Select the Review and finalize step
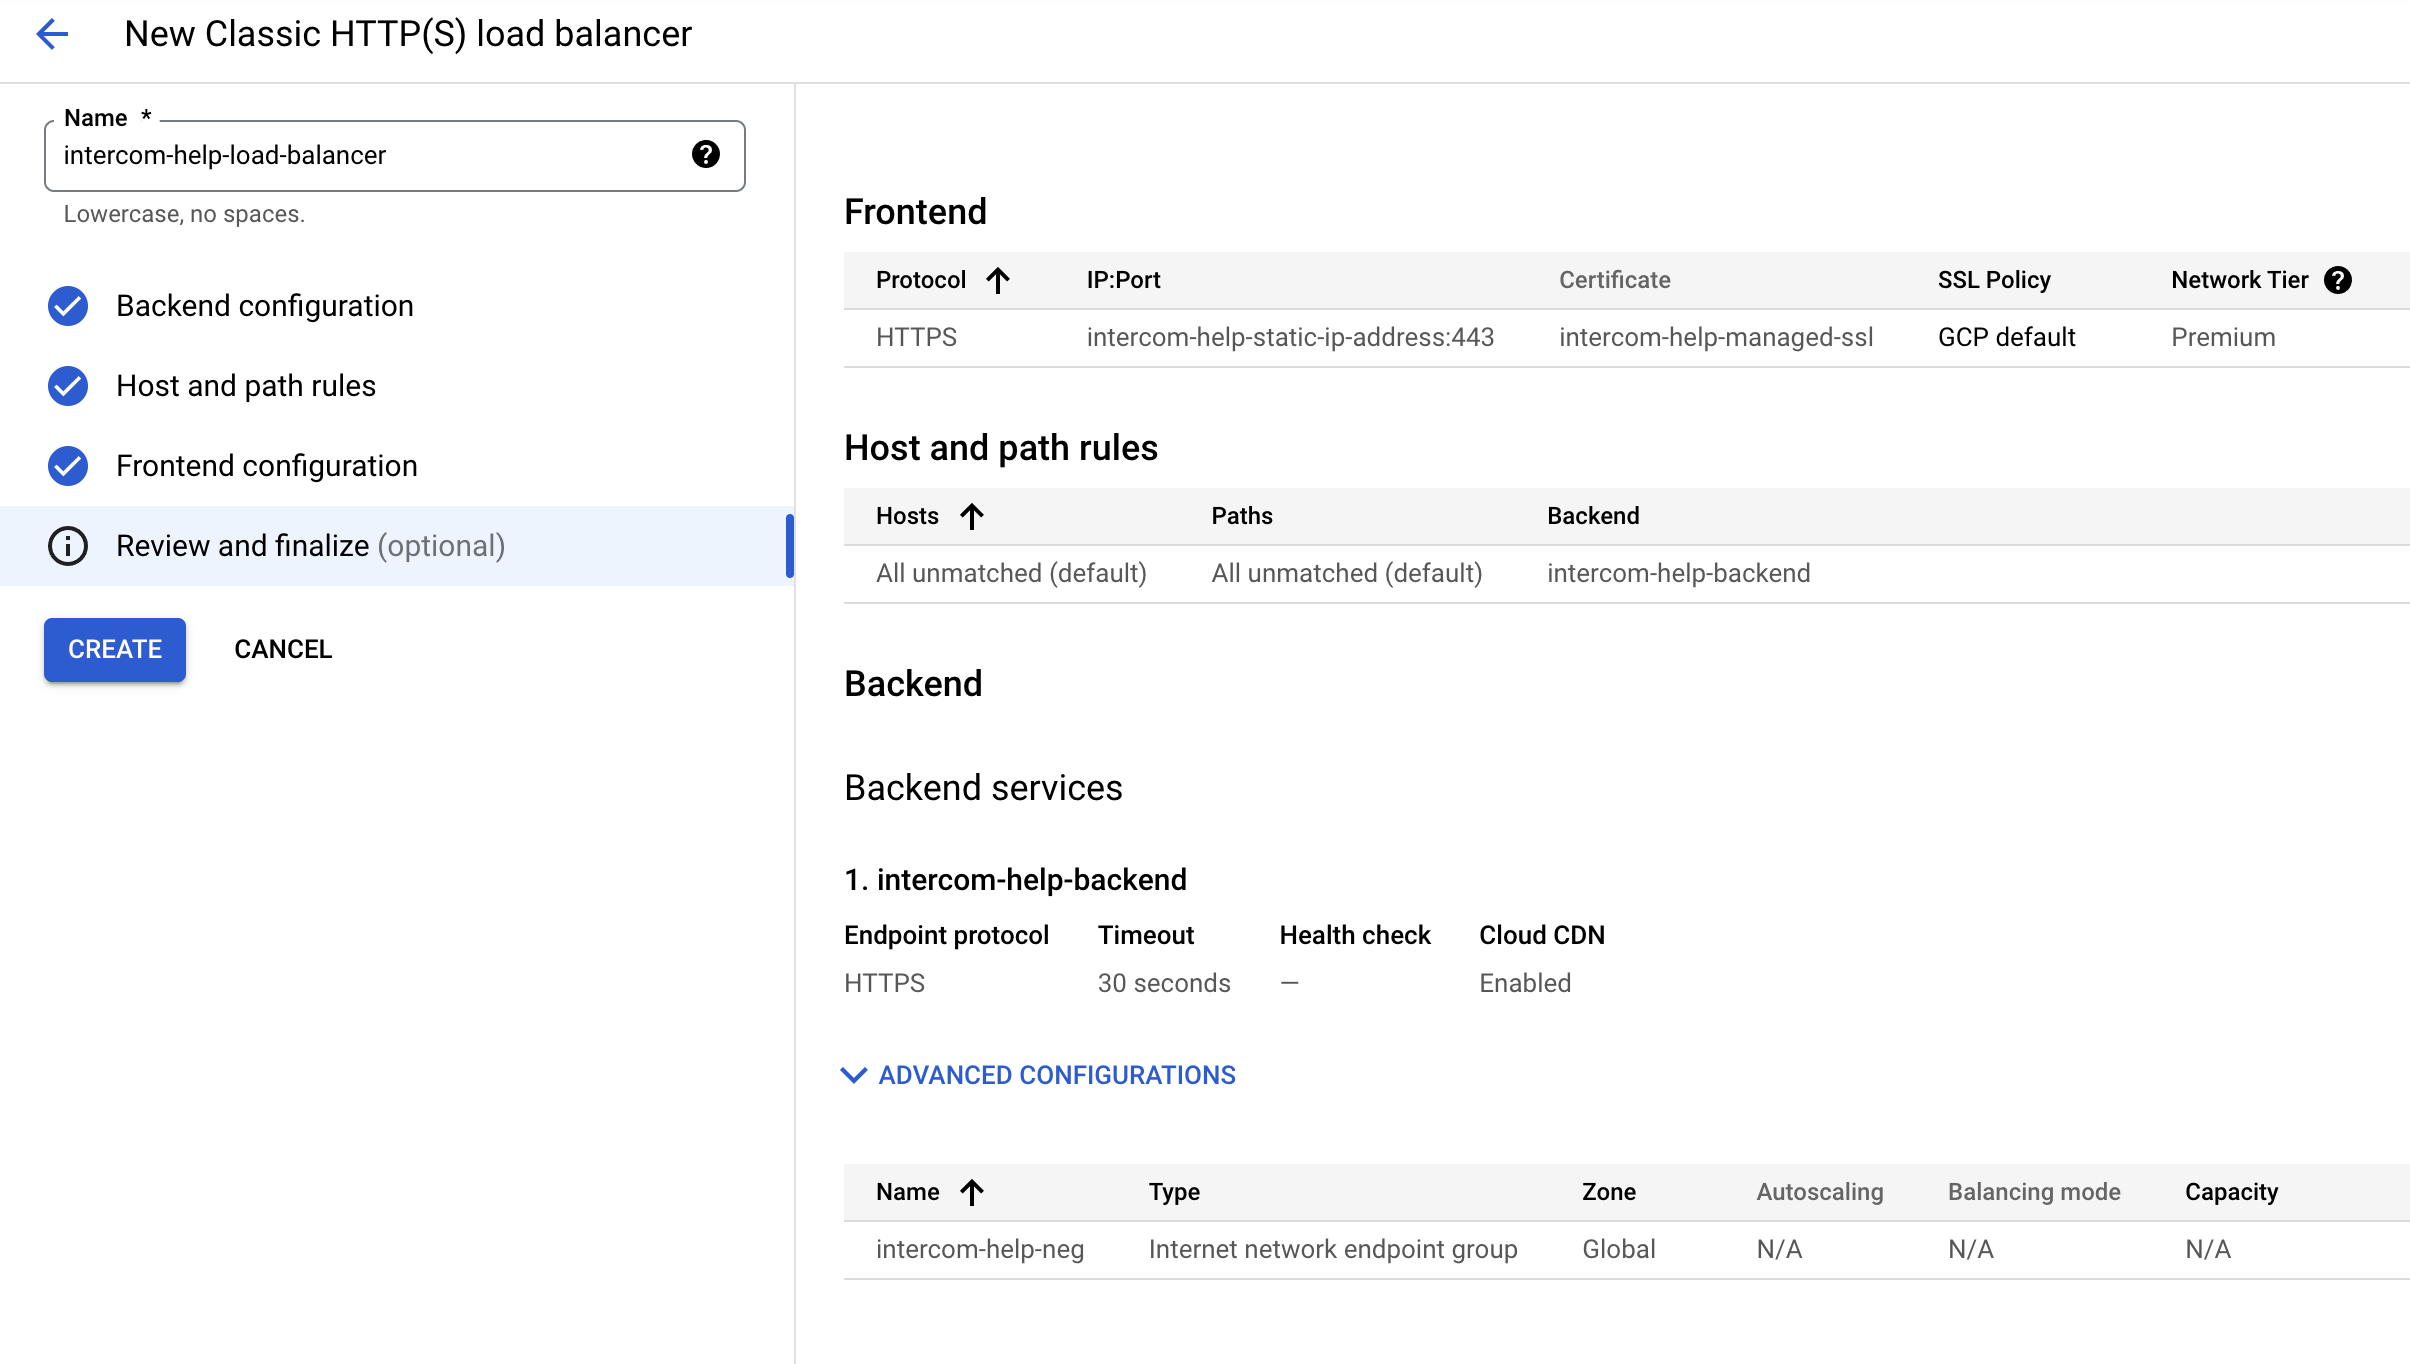This screenshot has height=1364, width=2410. pos(310,546)
